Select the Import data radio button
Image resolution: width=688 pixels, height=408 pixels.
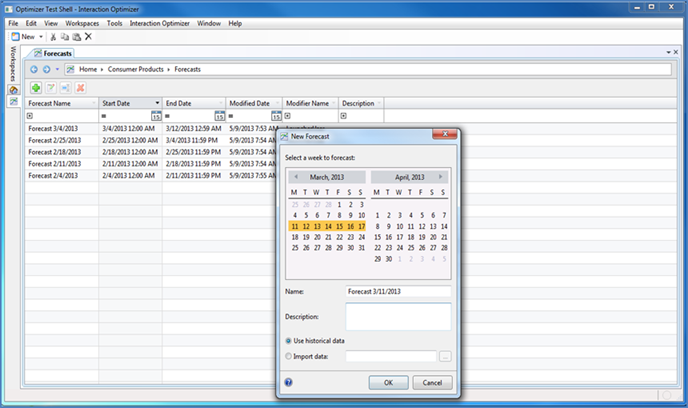(x=290, y=355)
